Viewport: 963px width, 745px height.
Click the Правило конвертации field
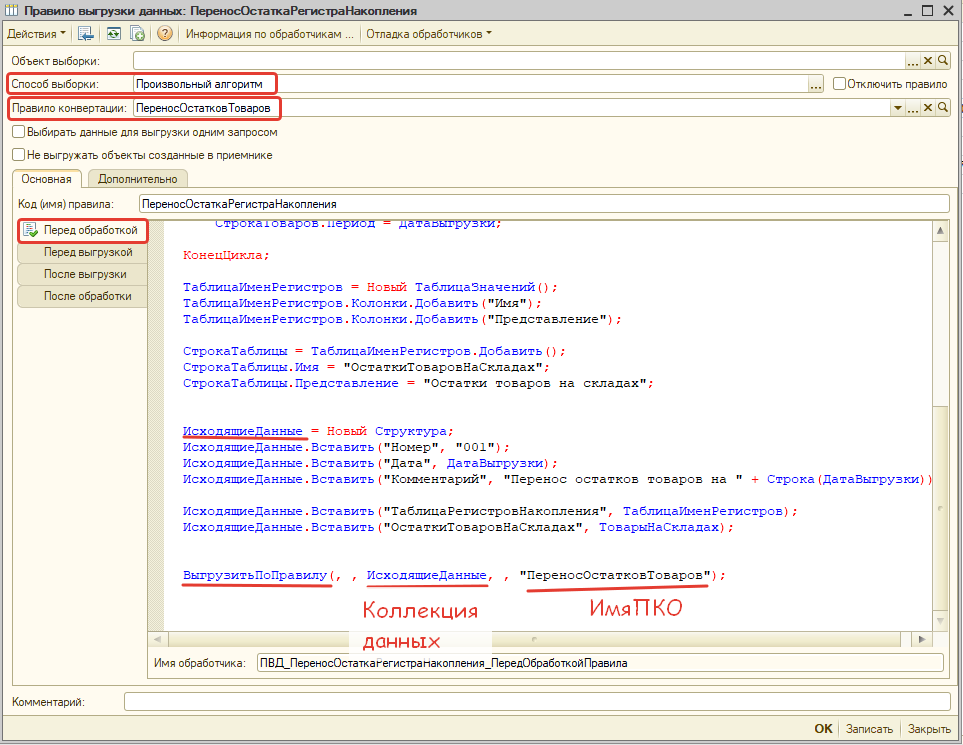coord(511,108)
